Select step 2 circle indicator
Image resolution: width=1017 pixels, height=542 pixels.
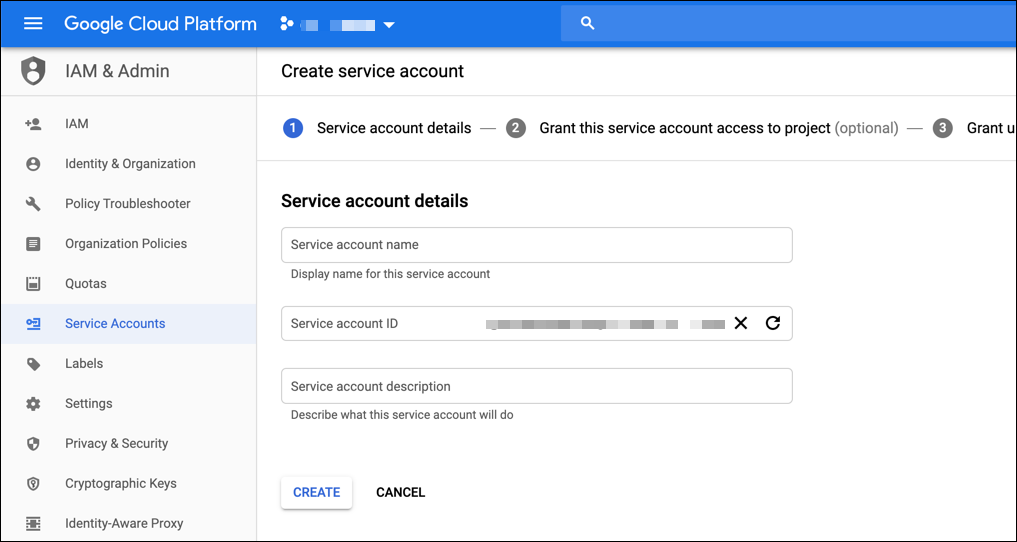point(516,128)
